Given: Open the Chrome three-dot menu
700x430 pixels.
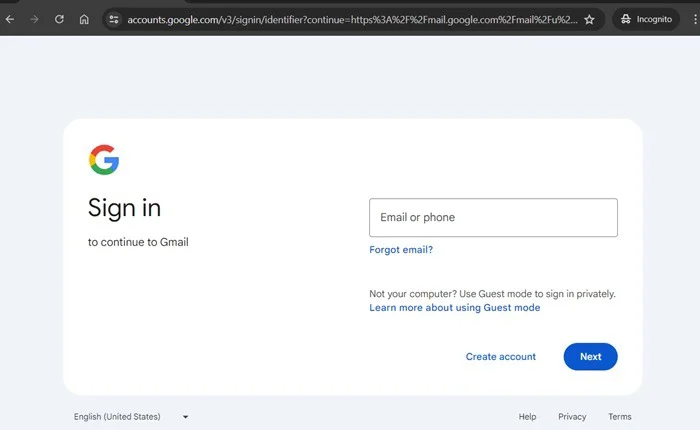Looking at the screenshot, I should click(695, 19).
